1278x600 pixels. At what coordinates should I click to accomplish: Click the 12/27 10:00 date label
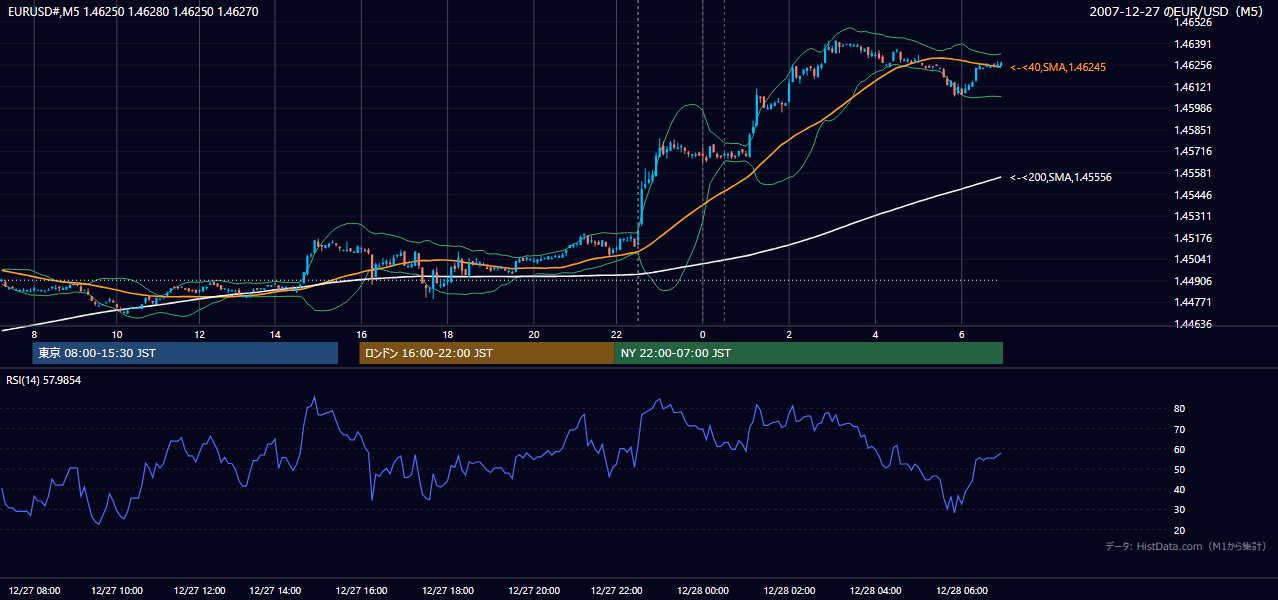point(116,591)
